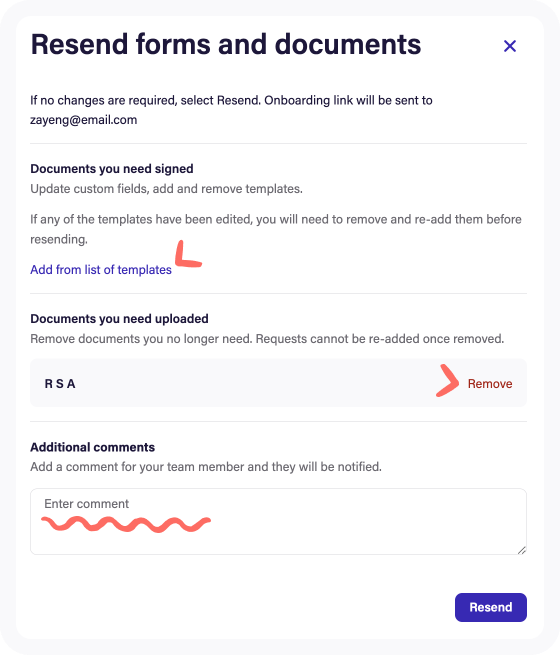
Task: Click the zayeng@email.com address text
Action: pos(84,120)
